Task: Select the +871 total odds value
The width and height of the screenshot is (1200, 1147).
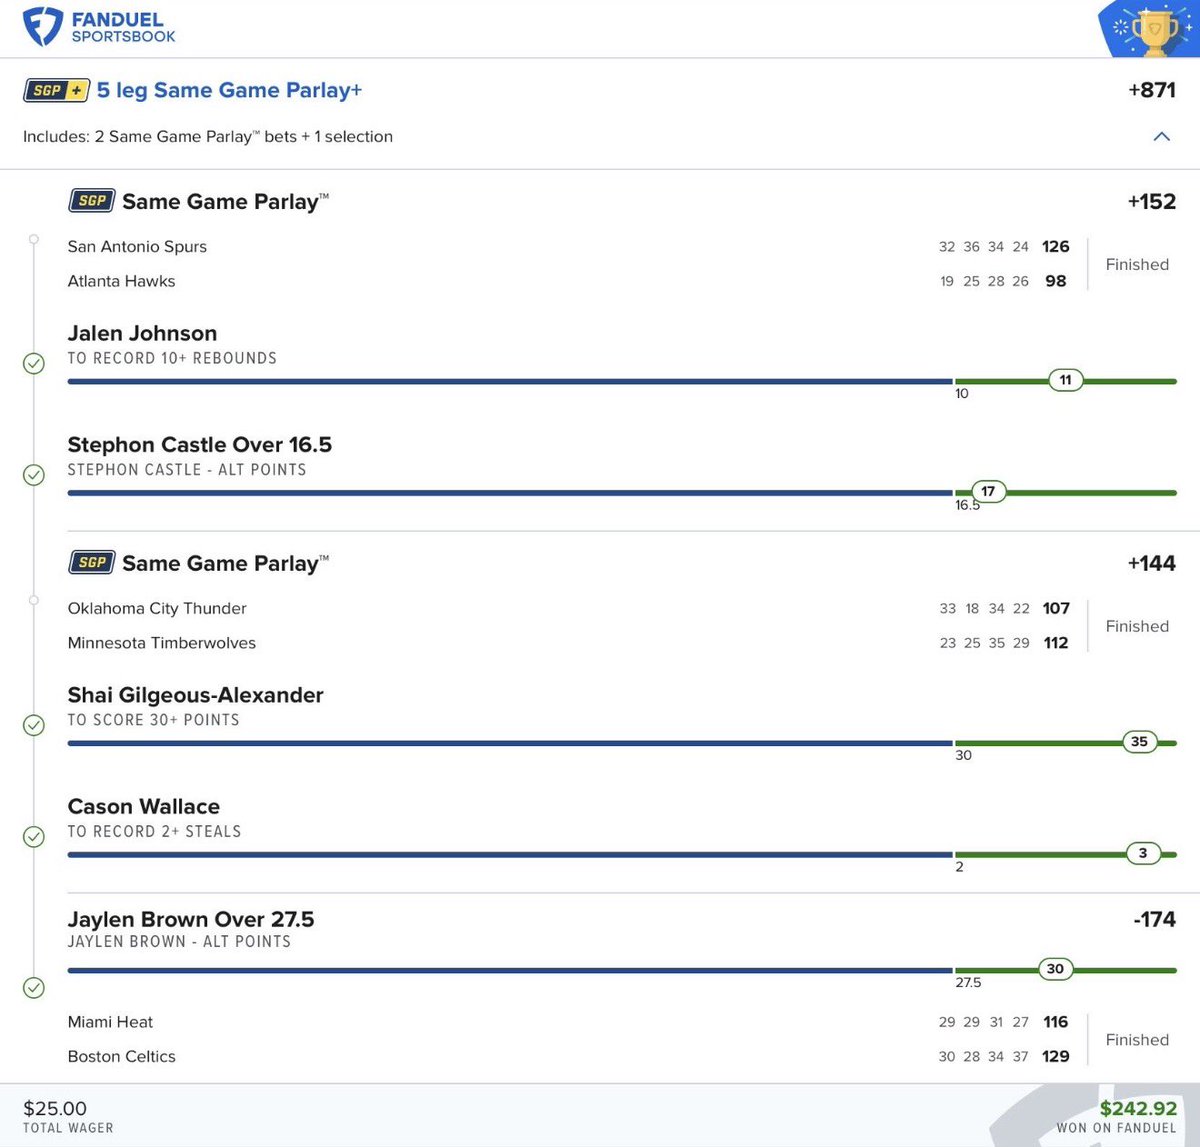Action: coord(1152,90)
